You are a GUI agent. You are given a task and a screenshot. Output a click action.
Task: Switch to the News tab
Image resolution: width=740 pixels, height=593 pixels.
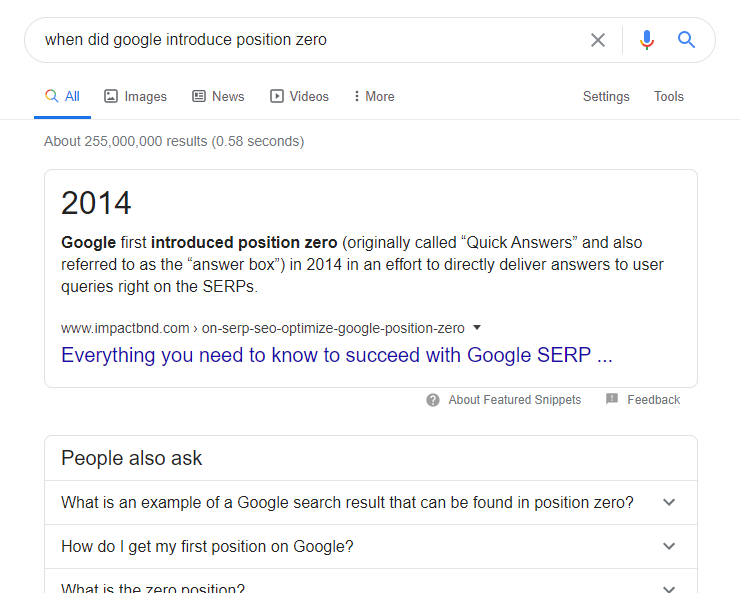point(218,96)
